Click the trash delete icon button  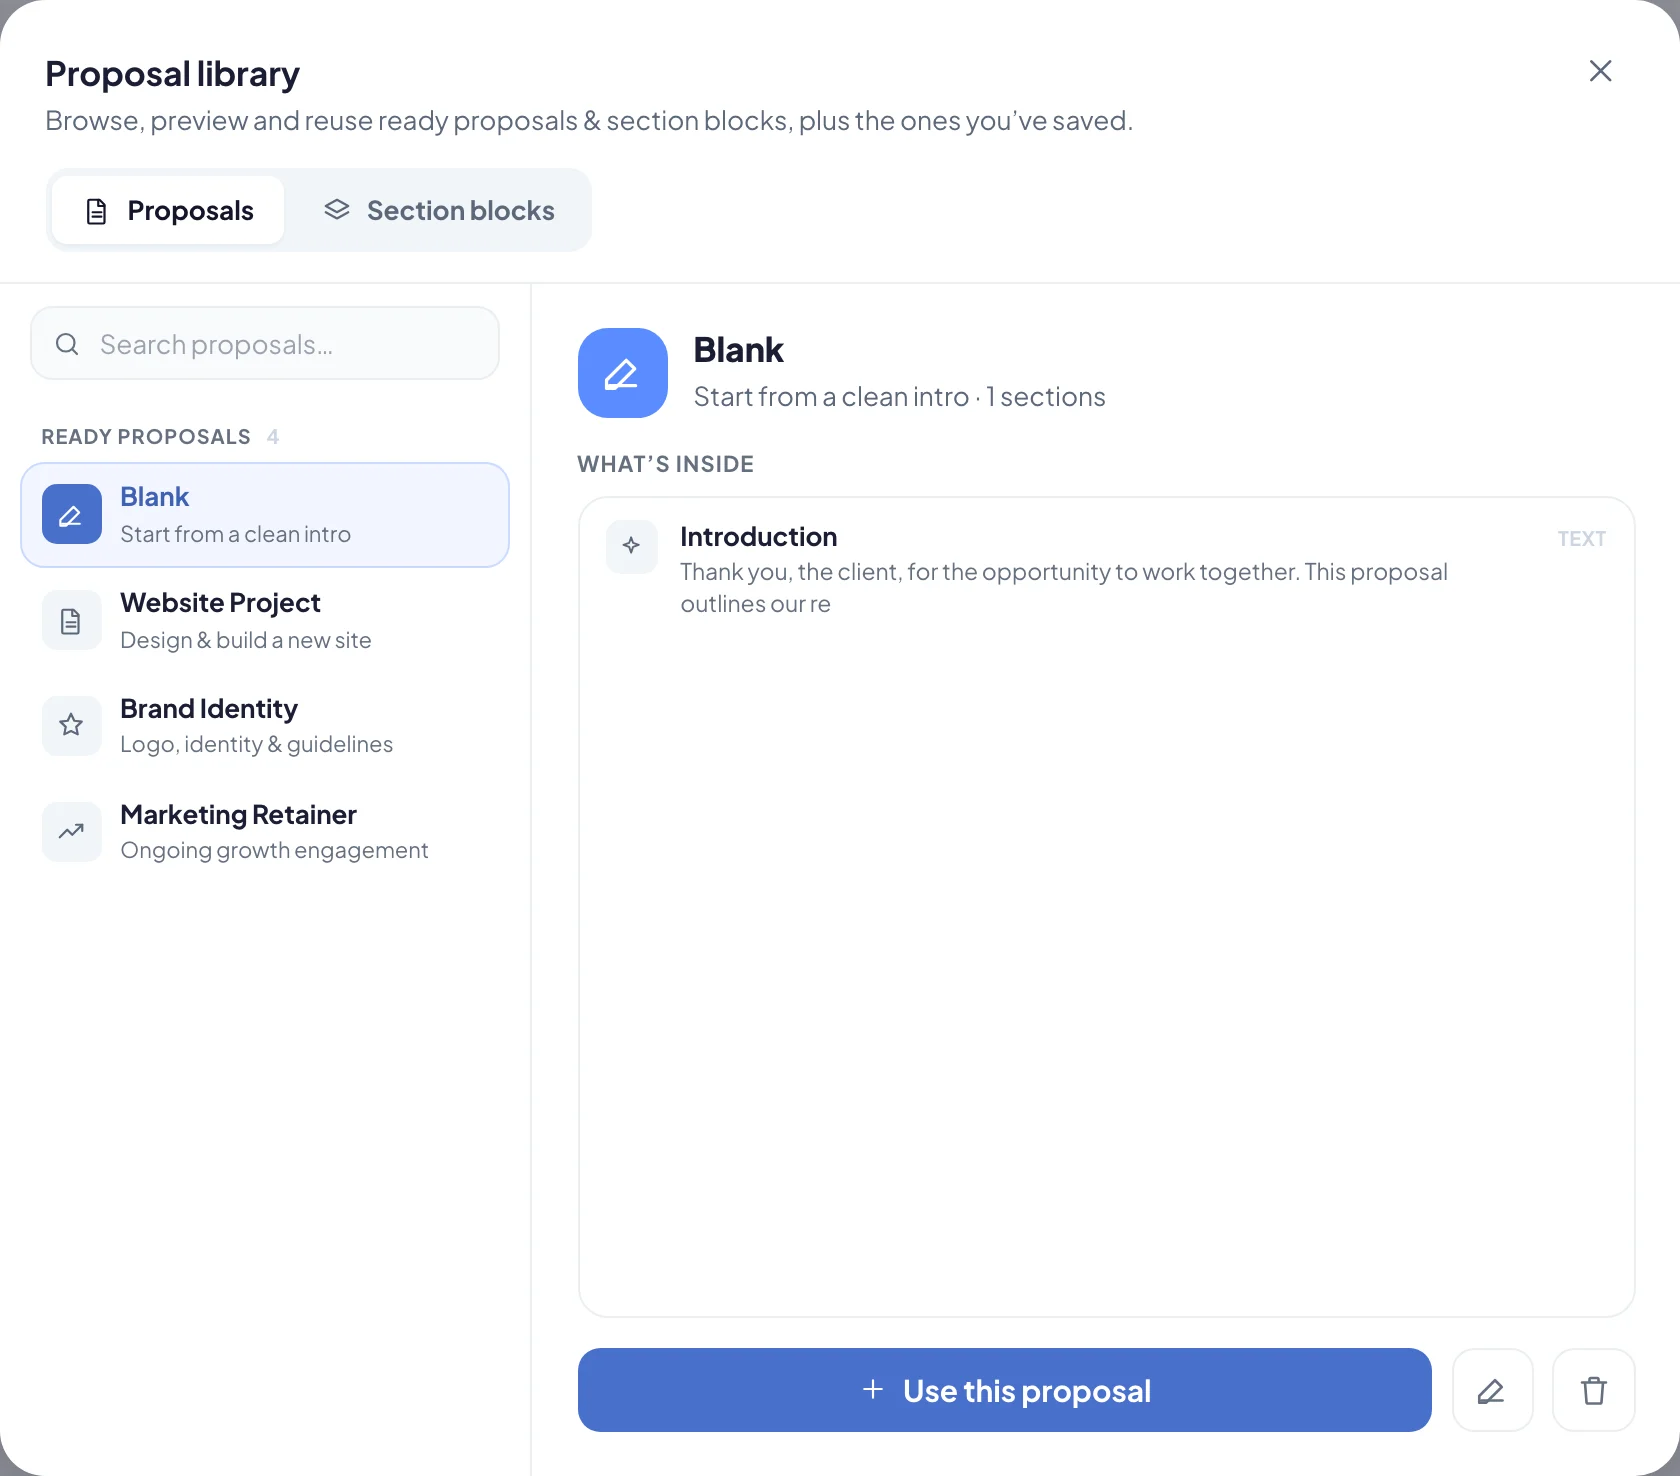coord(1594,1390)
